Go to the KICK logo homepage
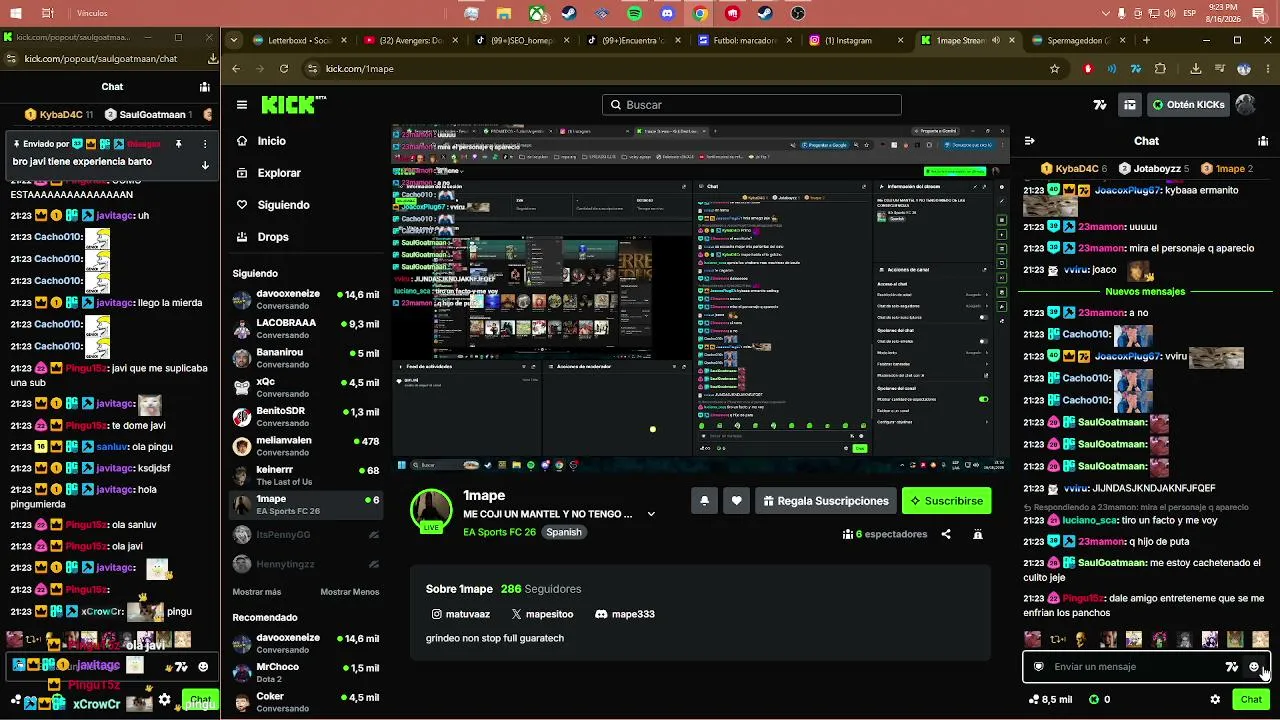 coord(293,105)
